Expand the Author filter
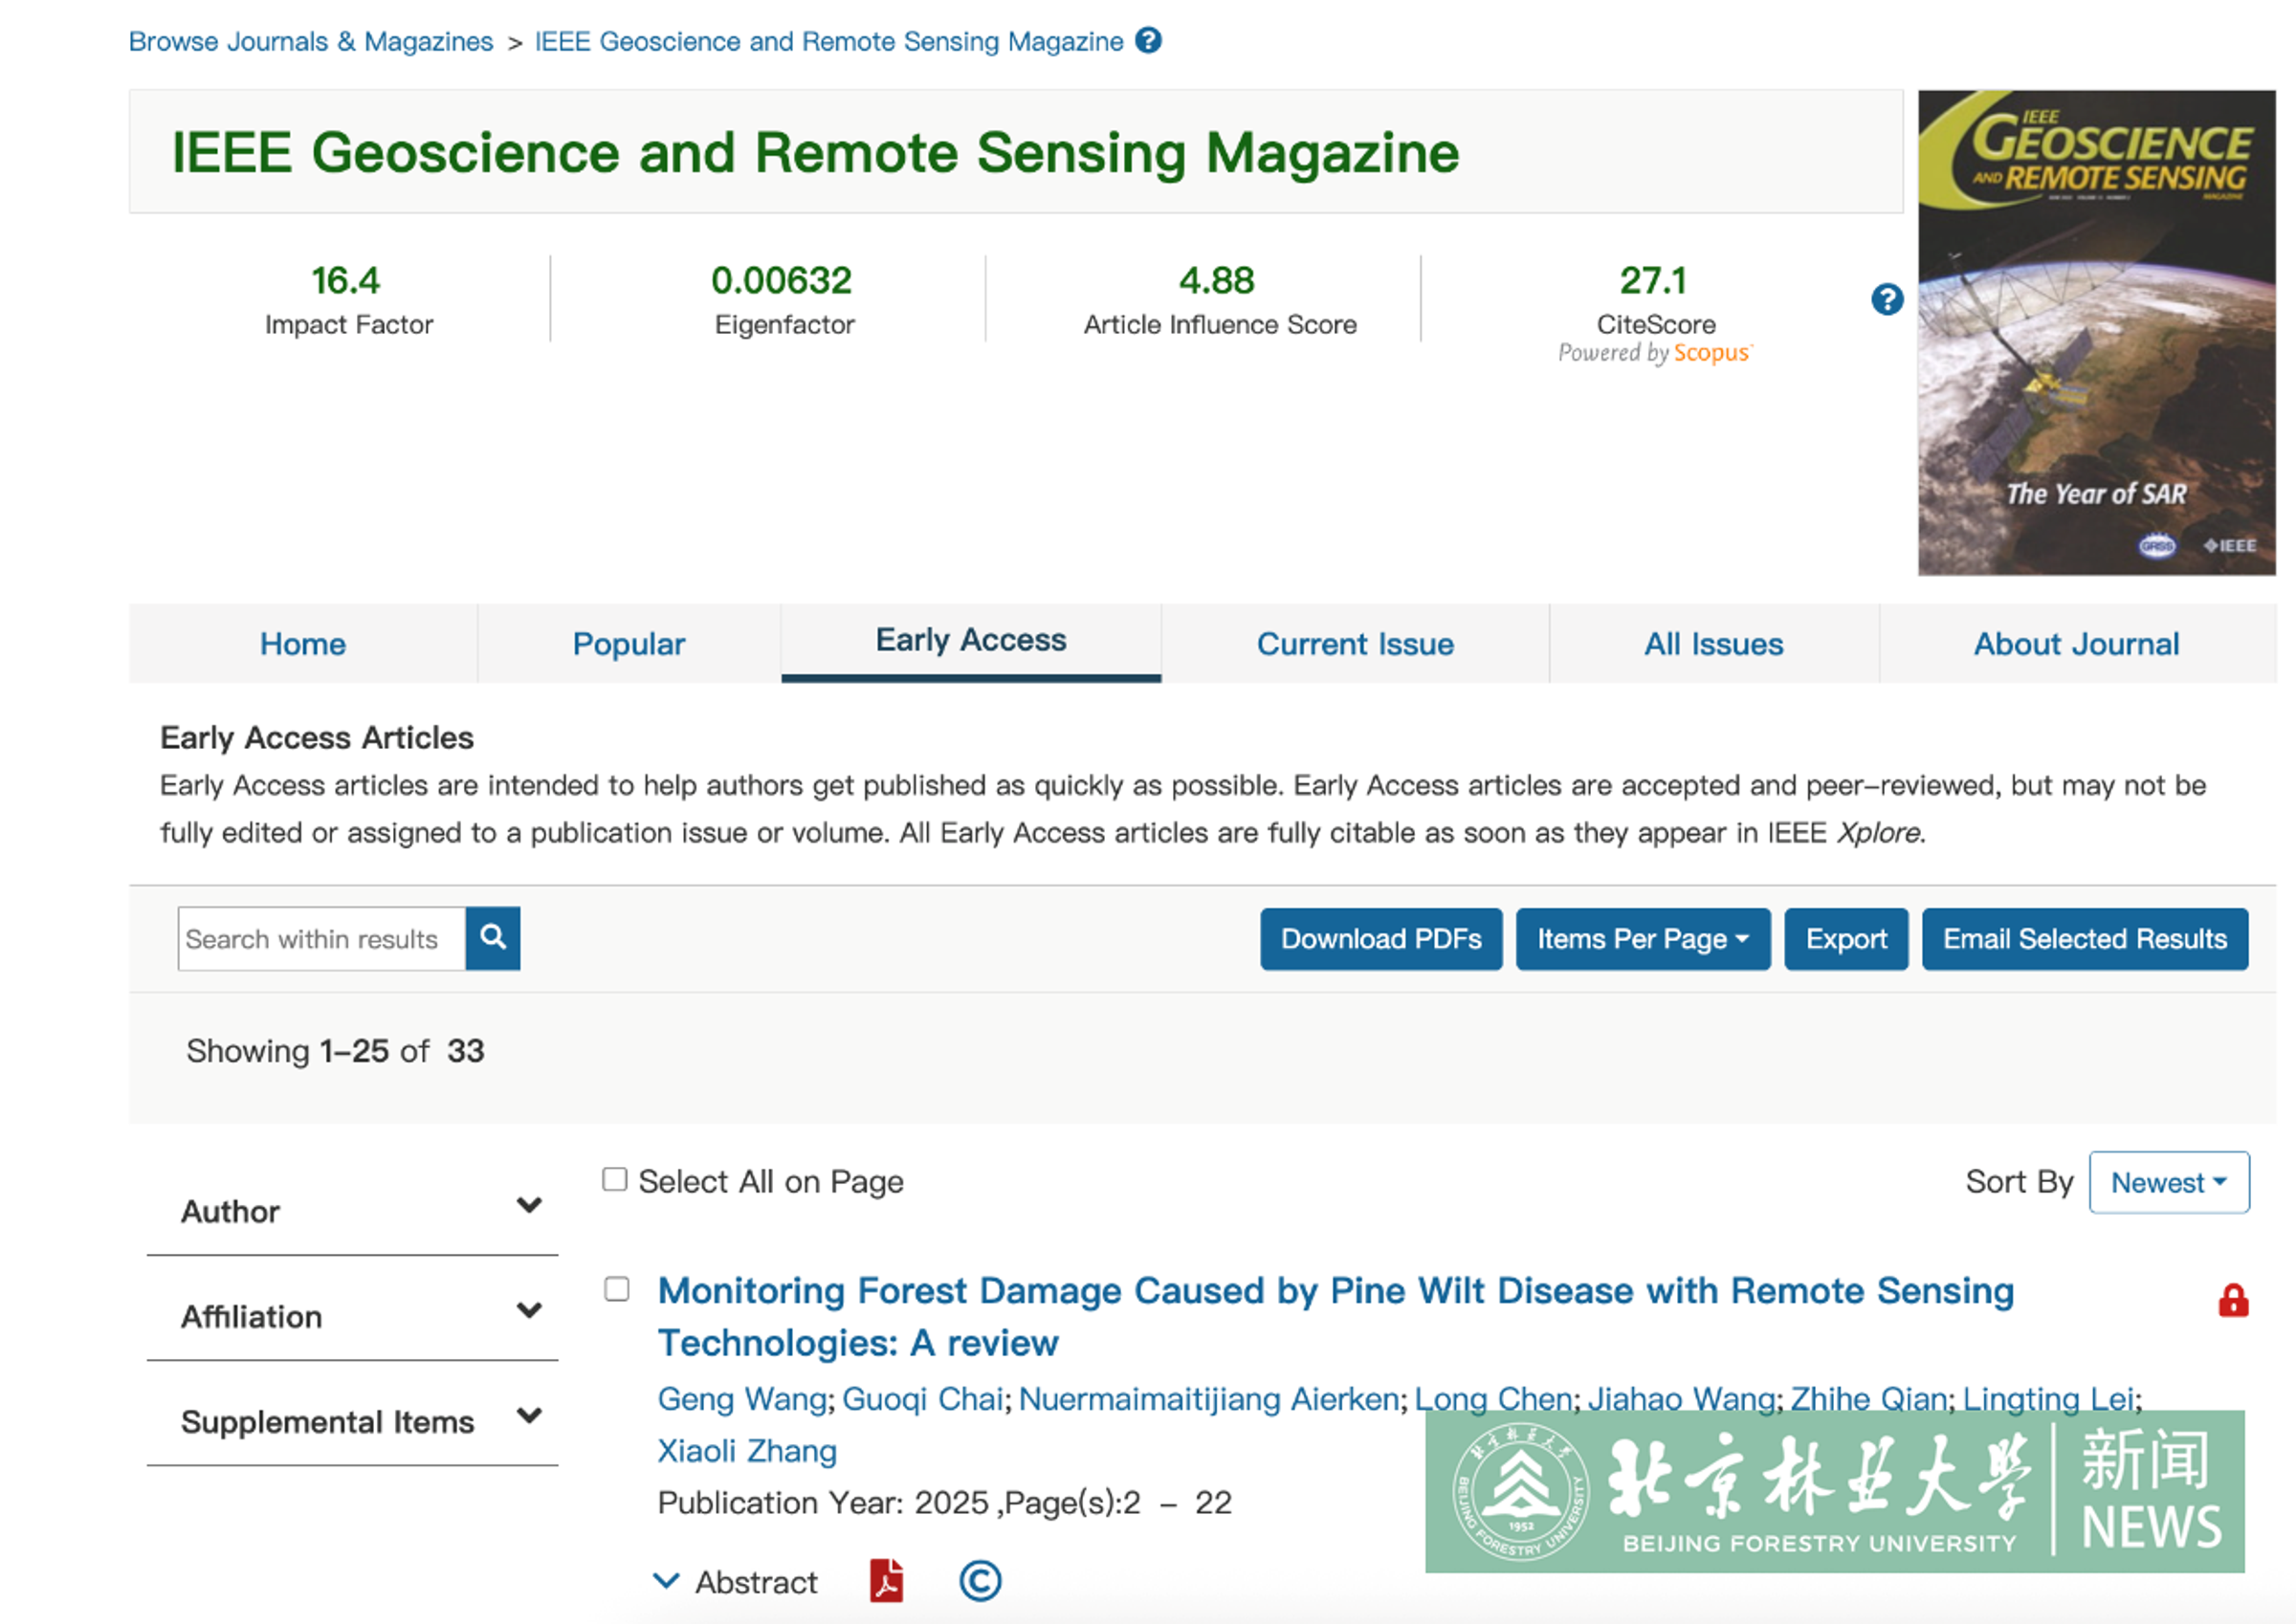 tap(528, 1206)
